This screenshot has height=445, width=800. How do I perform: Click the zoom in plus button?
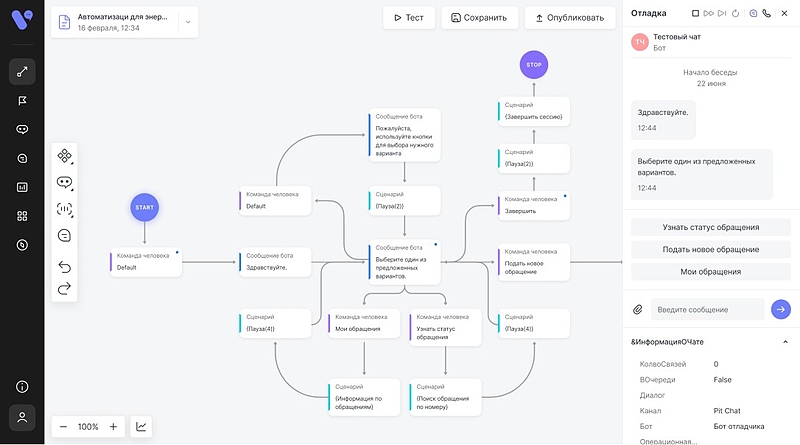click(113, 427)
